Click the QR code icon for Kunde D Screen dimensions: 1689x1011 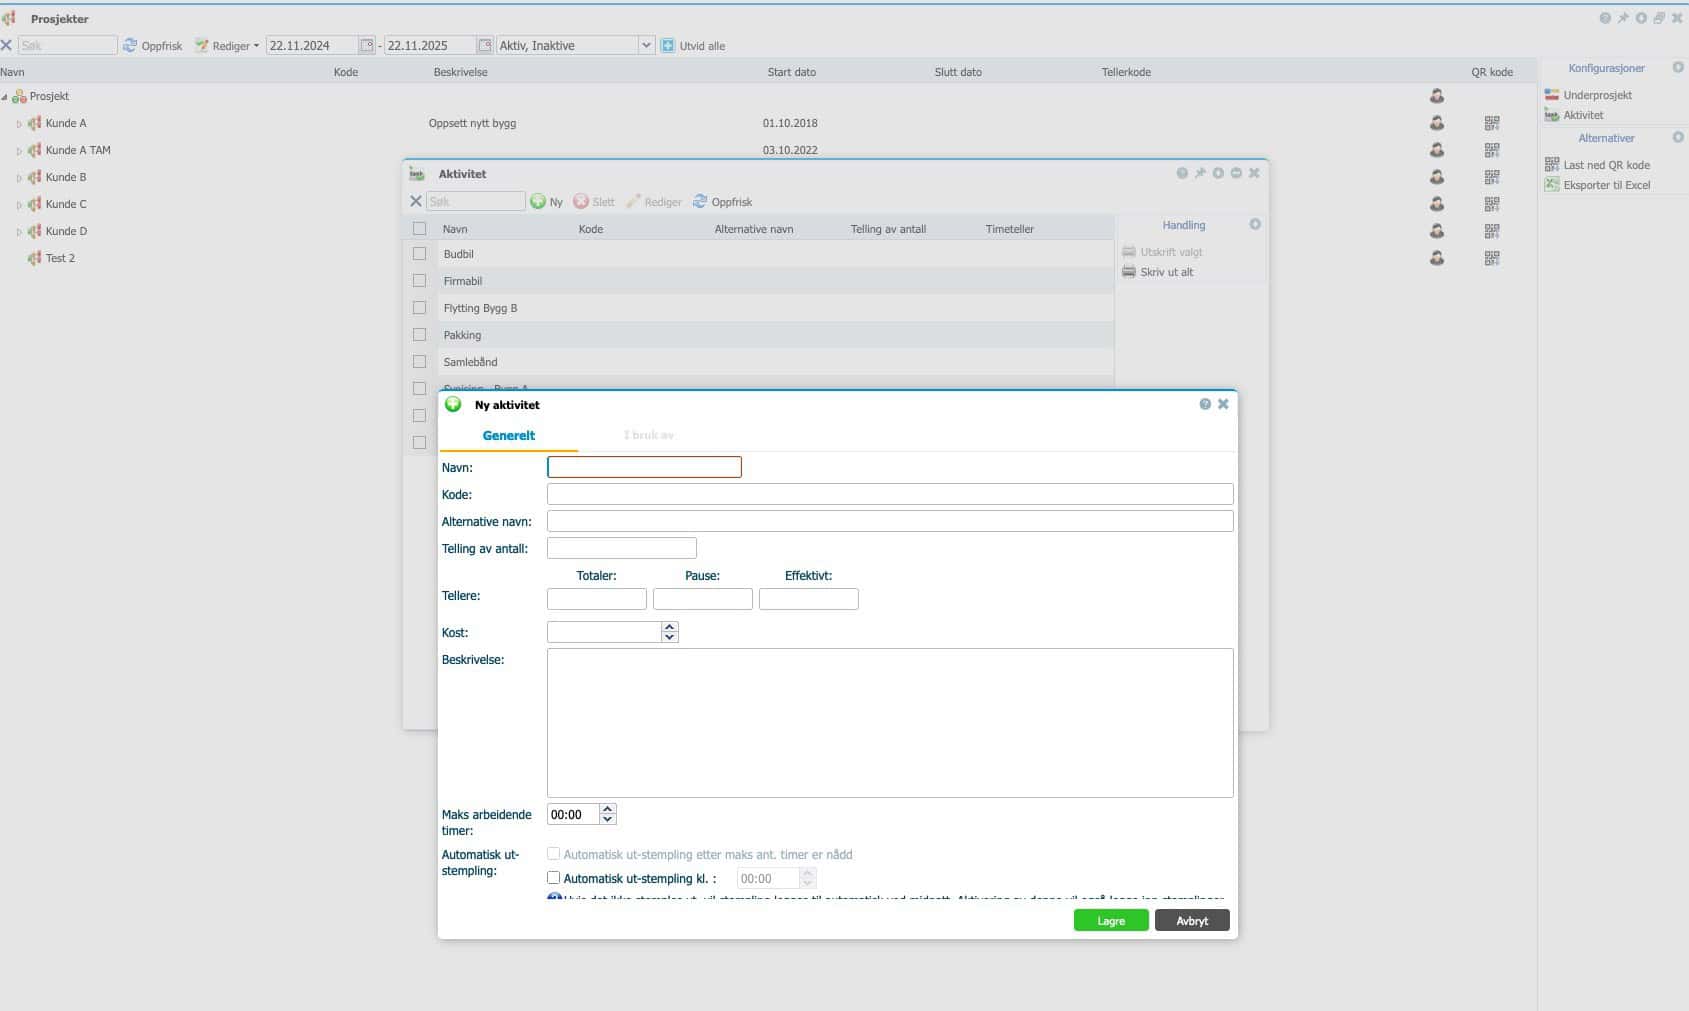pos(1492,231)
